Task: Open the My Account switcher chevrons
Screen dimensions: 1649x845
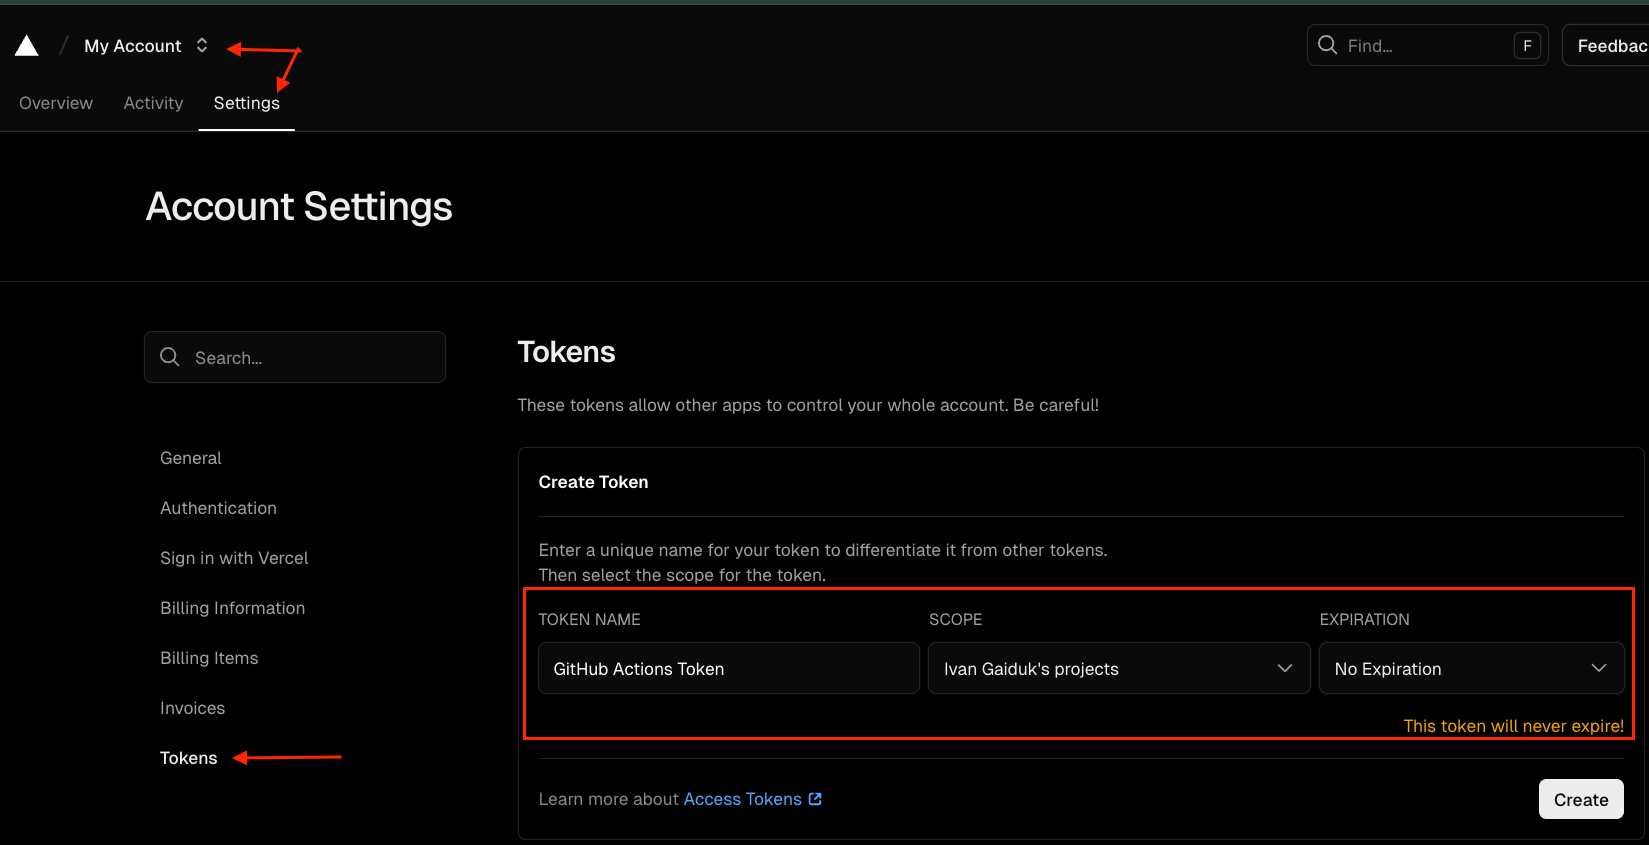Action: [x=202, y=46]
